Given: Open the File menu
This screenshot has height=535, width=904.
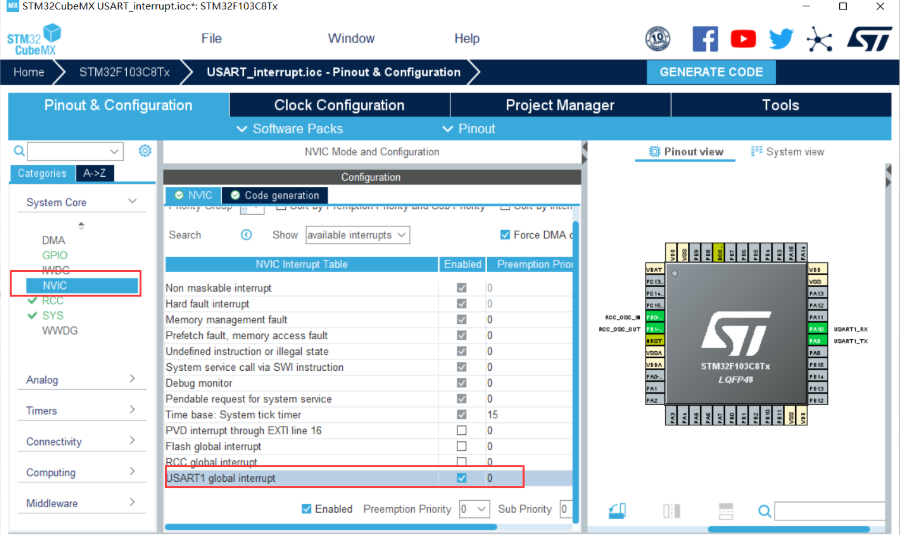Looking at the screenshot, I should point(211,39).
